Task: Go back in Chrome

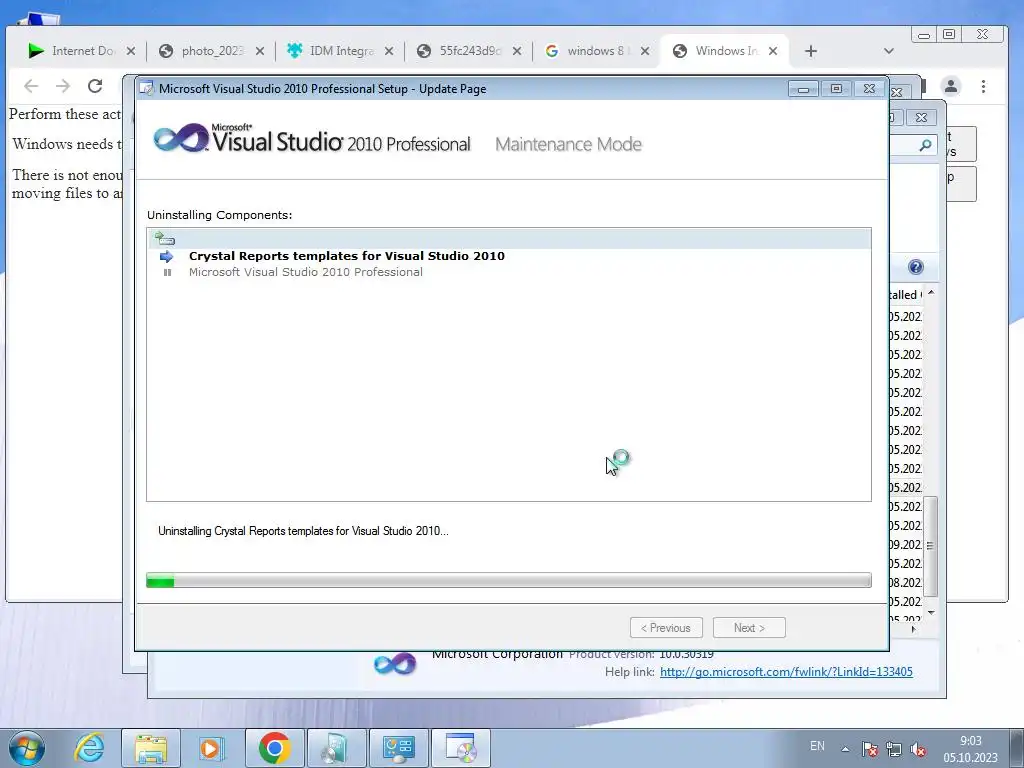Action: (x=31, y=86)
